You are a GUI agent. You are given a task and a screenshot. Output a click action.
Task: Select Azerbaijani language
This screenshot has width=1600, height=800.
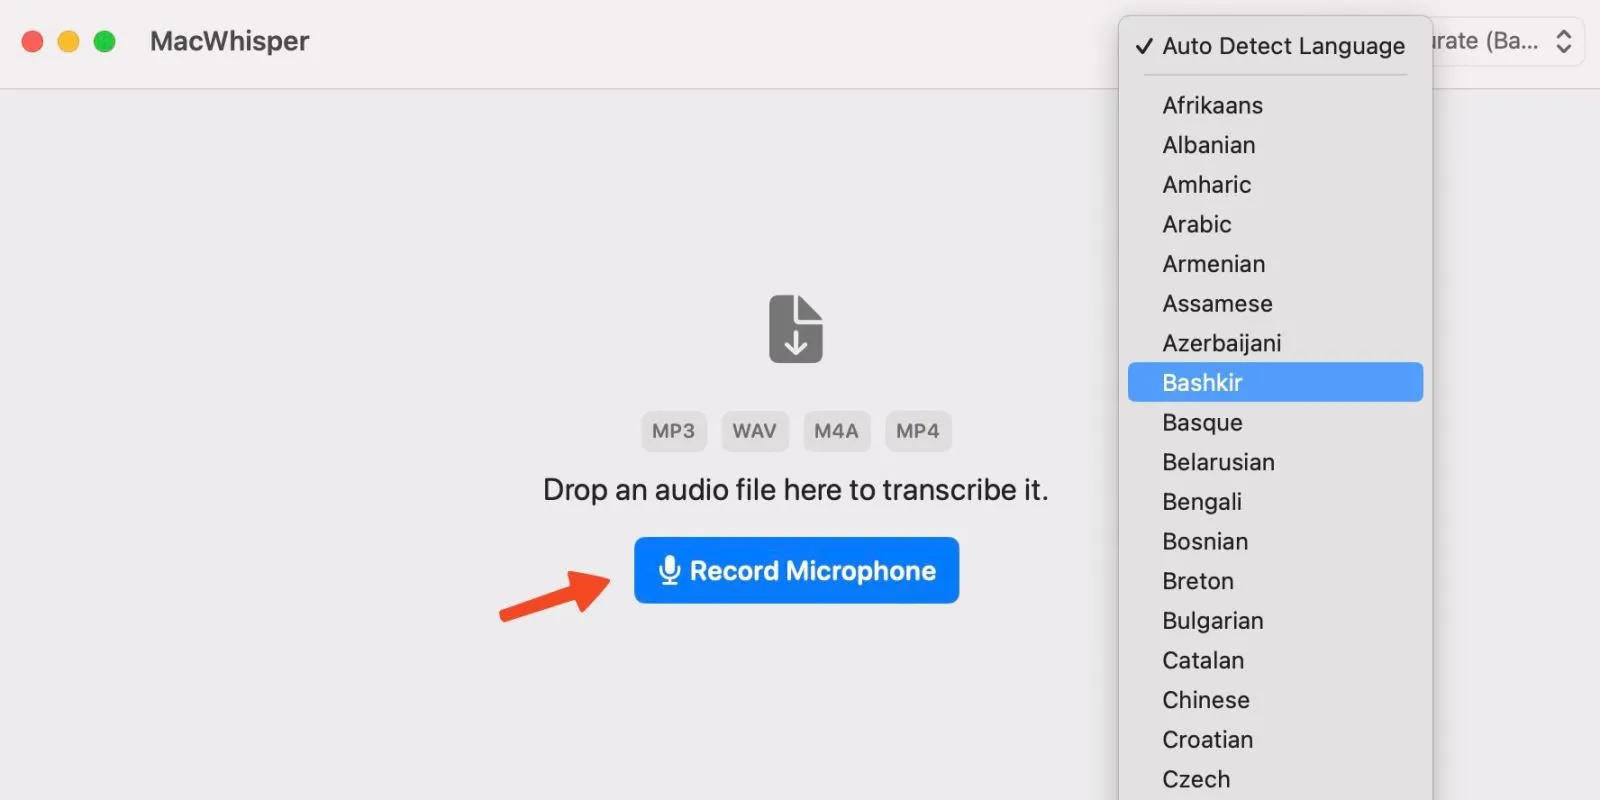1275,343
